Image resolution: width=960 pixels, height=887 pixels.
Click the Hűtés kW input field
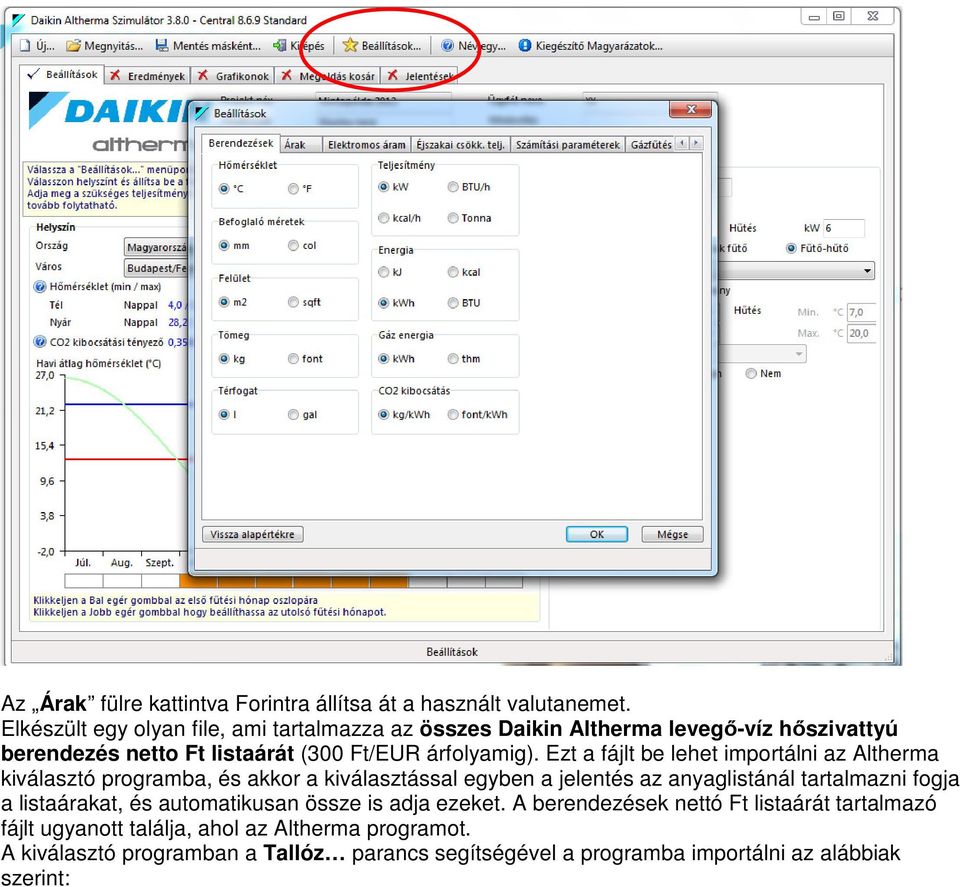click(x=844, y=228)
